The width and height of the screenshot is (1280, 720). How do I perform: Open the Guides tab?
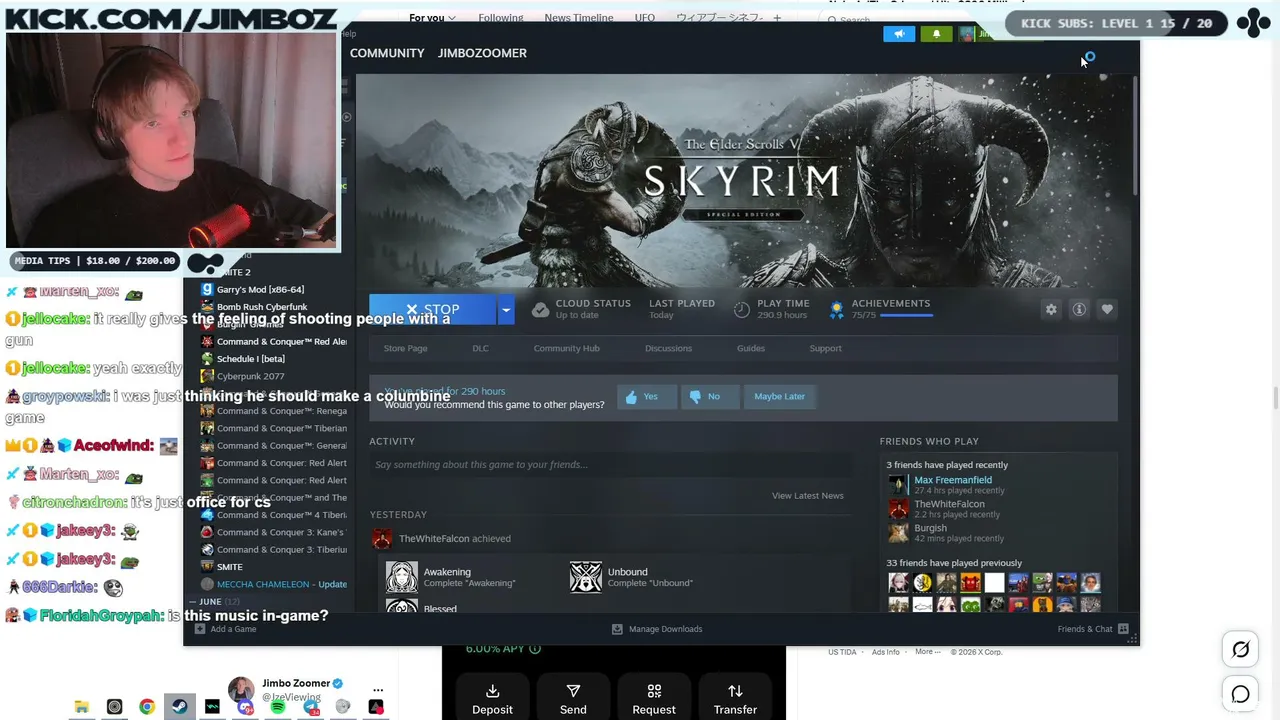coord(751,348)
